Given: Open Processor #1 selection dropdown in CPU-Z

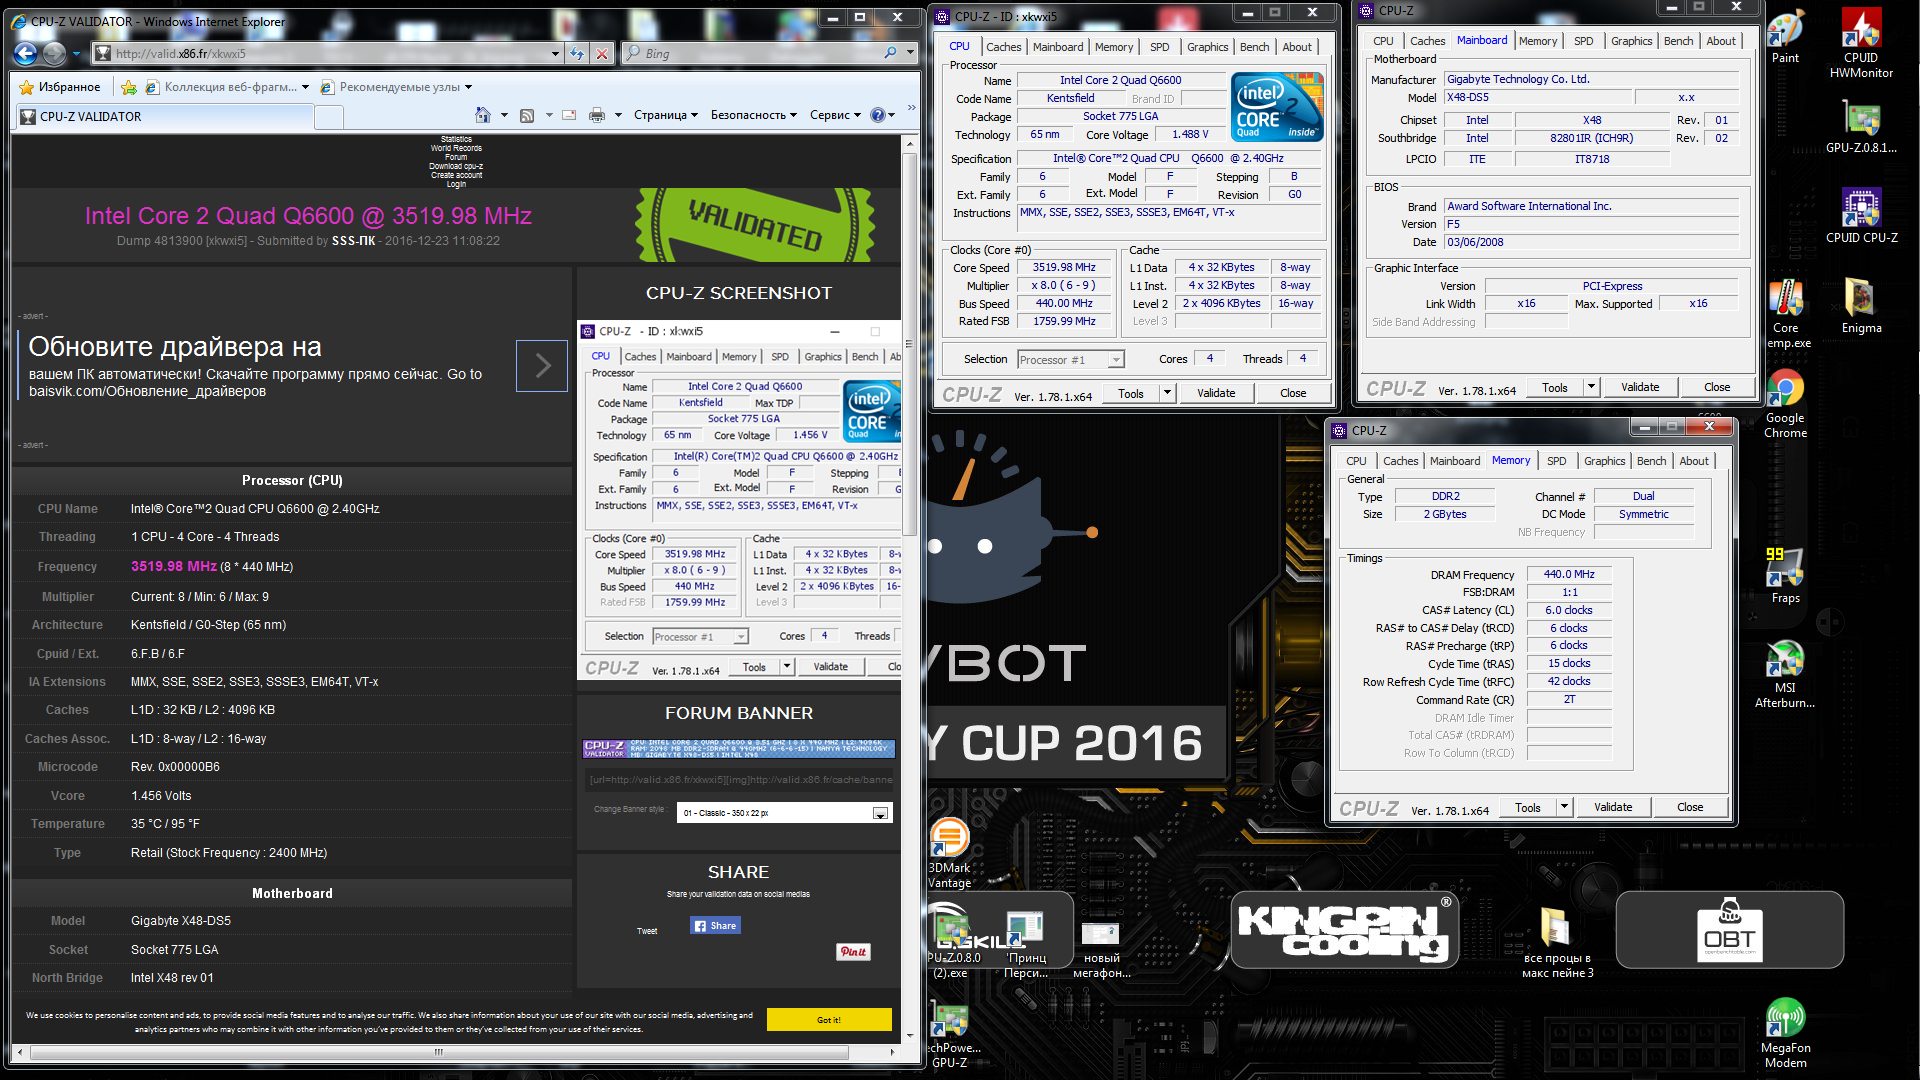Looking at the screenshot, I should (1070, 360).
